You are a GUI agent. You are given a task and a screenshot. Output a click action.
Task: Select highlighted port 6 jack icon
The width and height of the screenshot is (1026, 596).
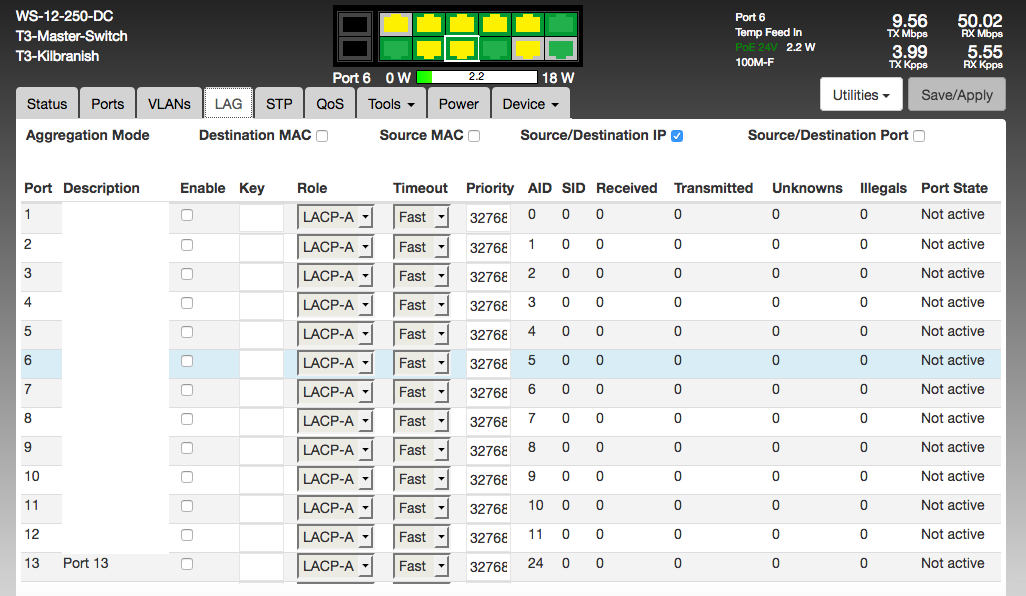[x=461, y=48]
